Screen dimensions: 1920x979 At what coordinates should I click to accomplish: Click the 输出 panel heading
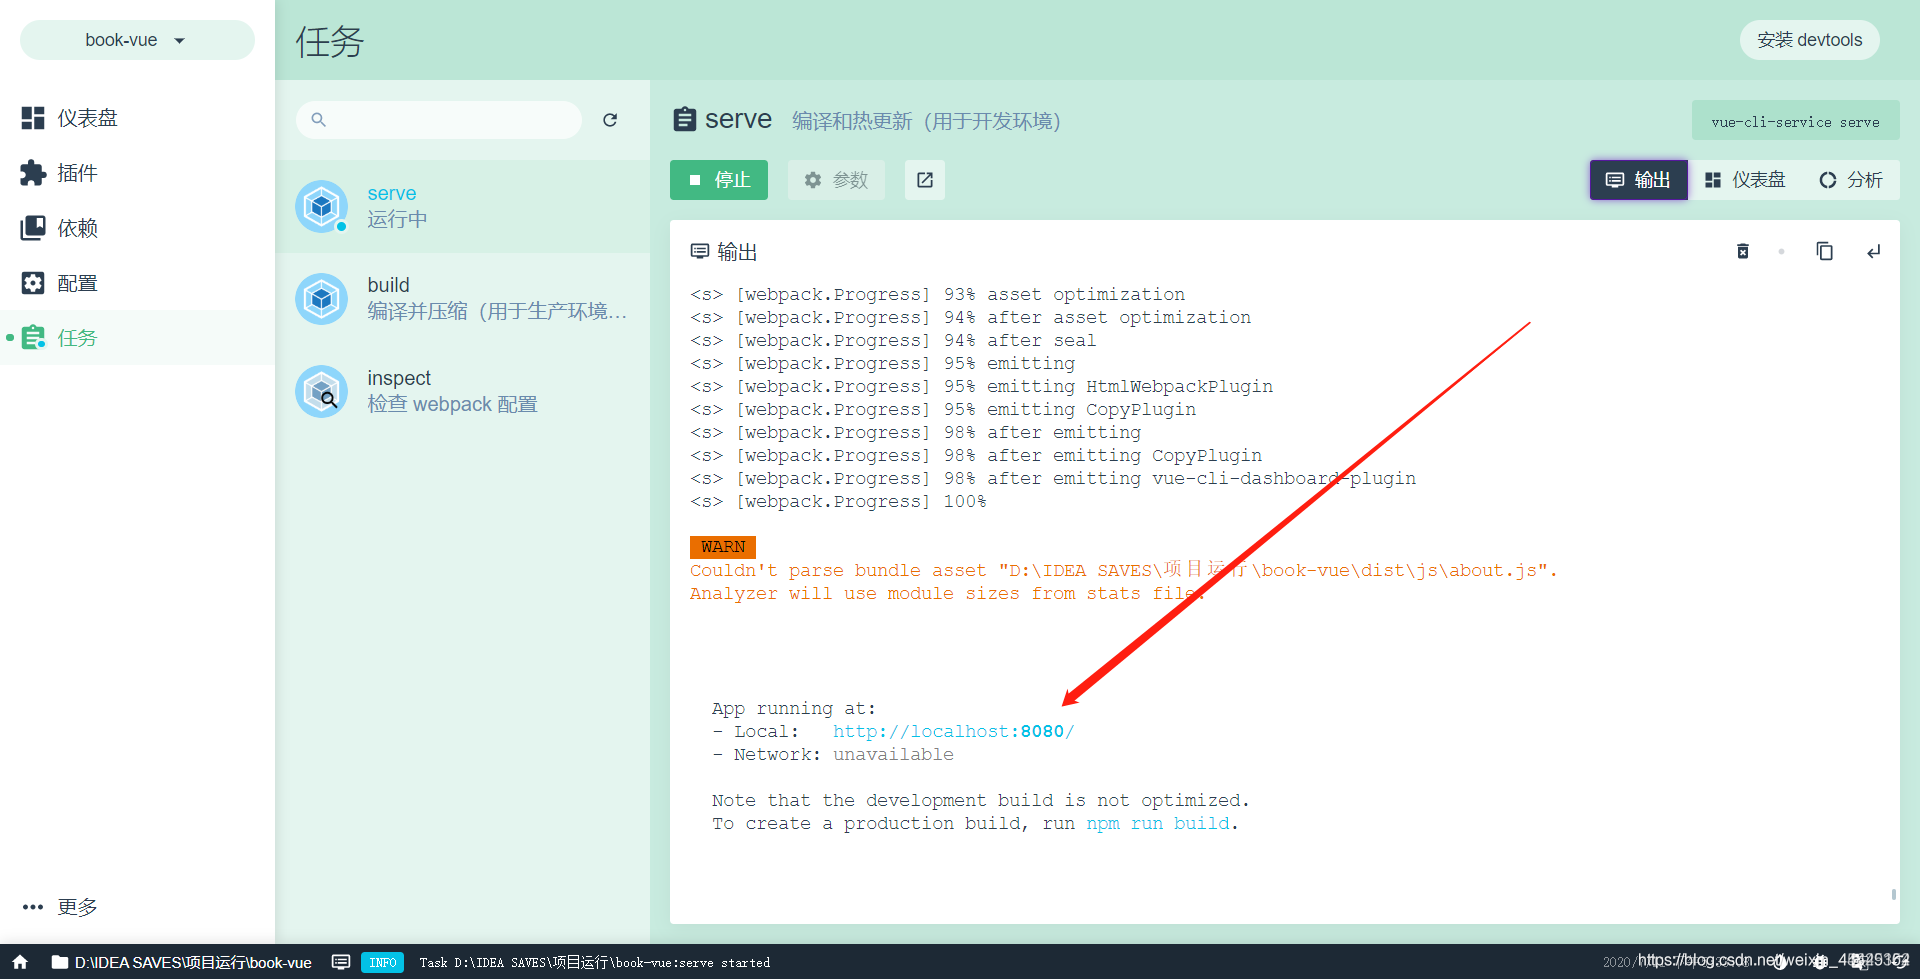[x=724, y=252]
